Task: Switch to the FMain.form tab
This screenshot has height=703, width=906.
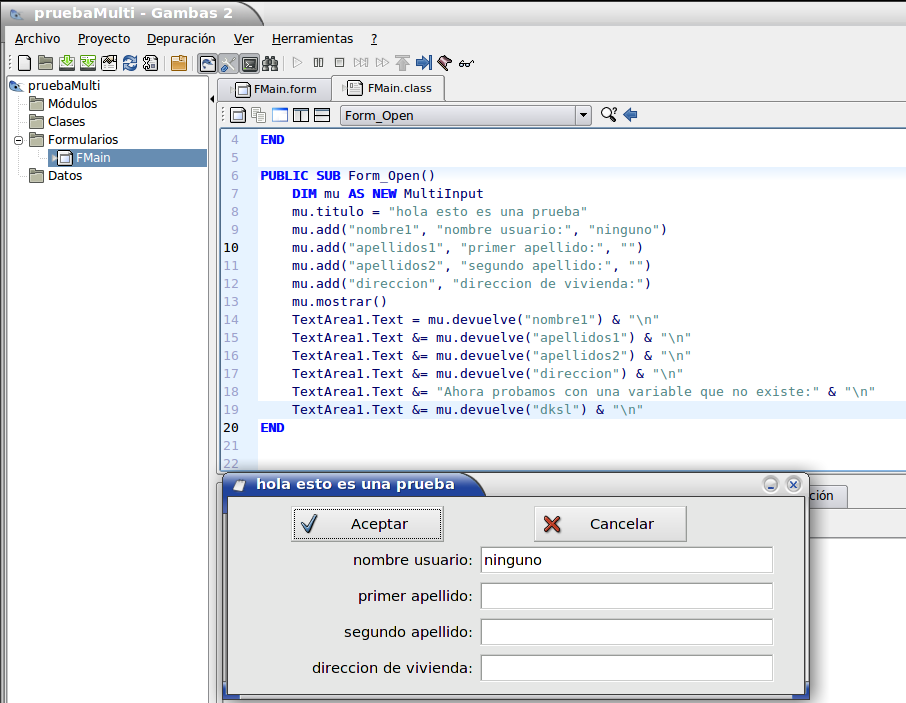Action: click(x=275, y=89)
